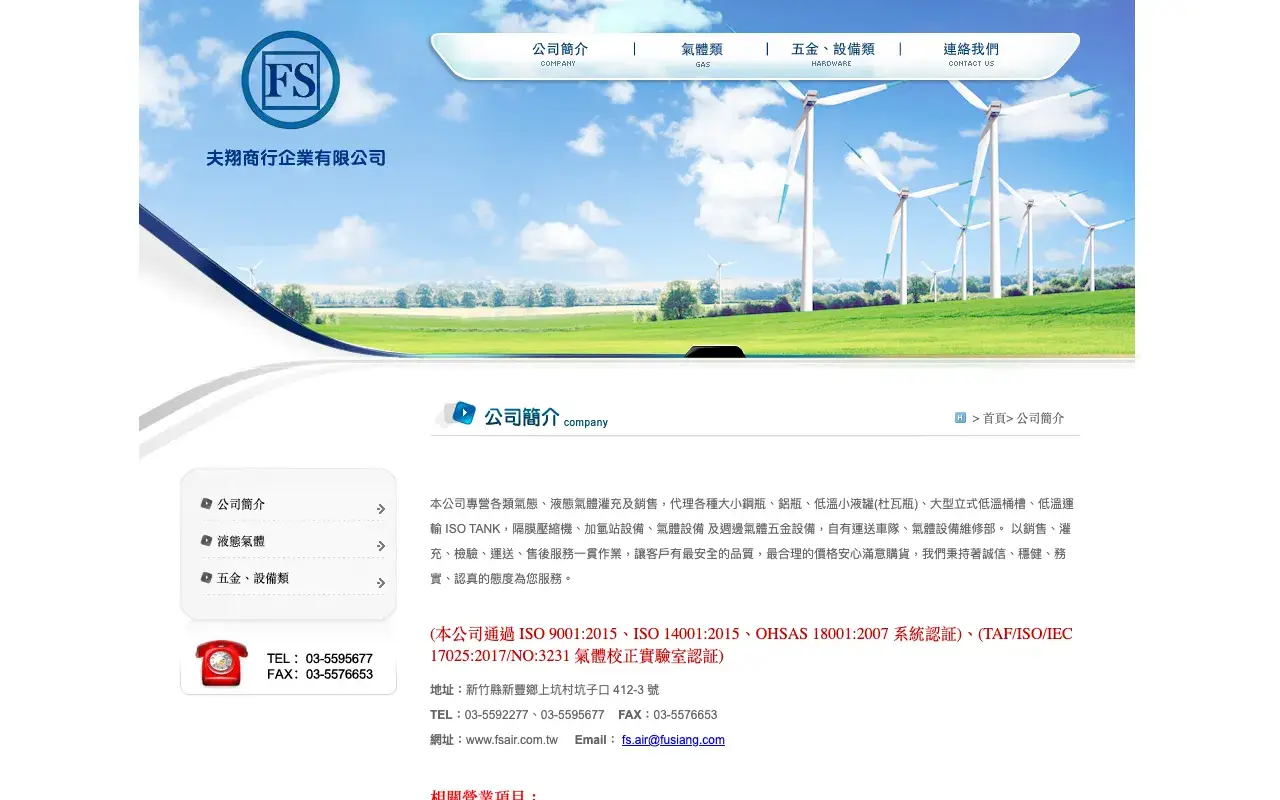
Task: Open 氣體類 GAS in top navigation
Action: coord(702,54)
